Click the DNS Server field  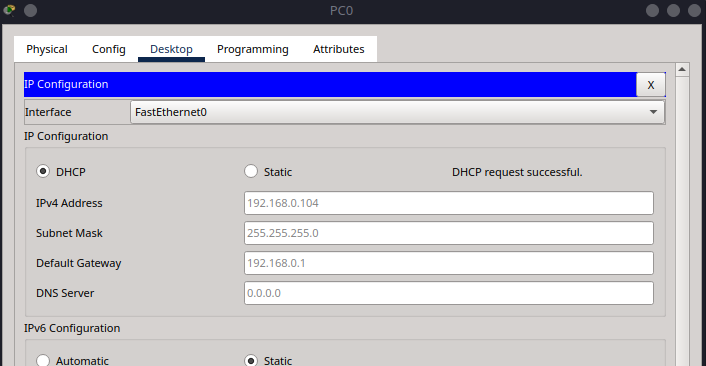pyautogui.click(x=448, y=293)
